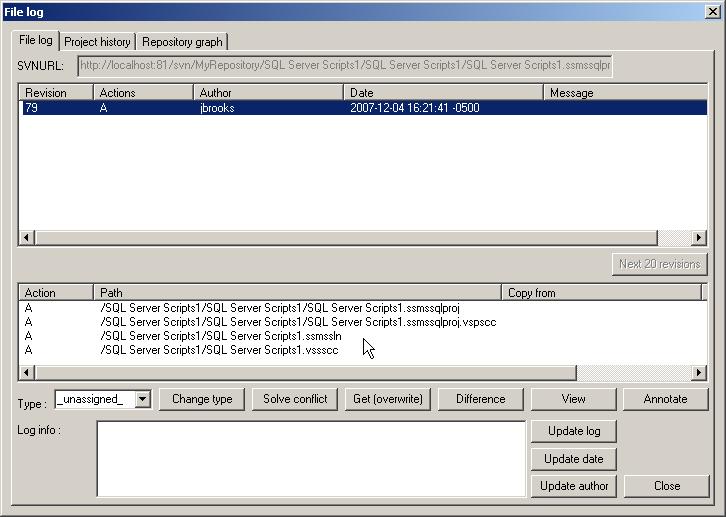The height and width of the screenshot is (517, 726).
Task: Run Annotate on the selected file
Action: pyautogui.click(x=665, y=399)
